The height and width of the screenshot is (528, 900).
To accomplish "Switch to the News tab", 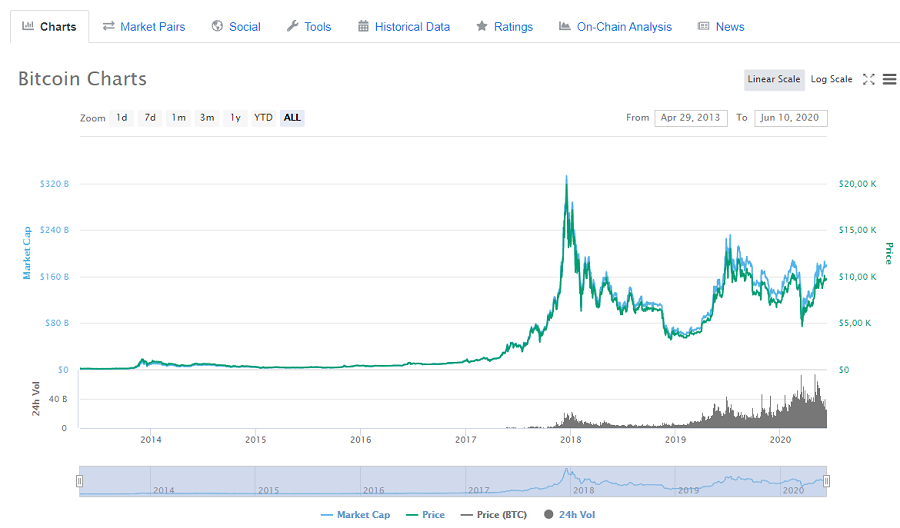I will tap(720, 26).
